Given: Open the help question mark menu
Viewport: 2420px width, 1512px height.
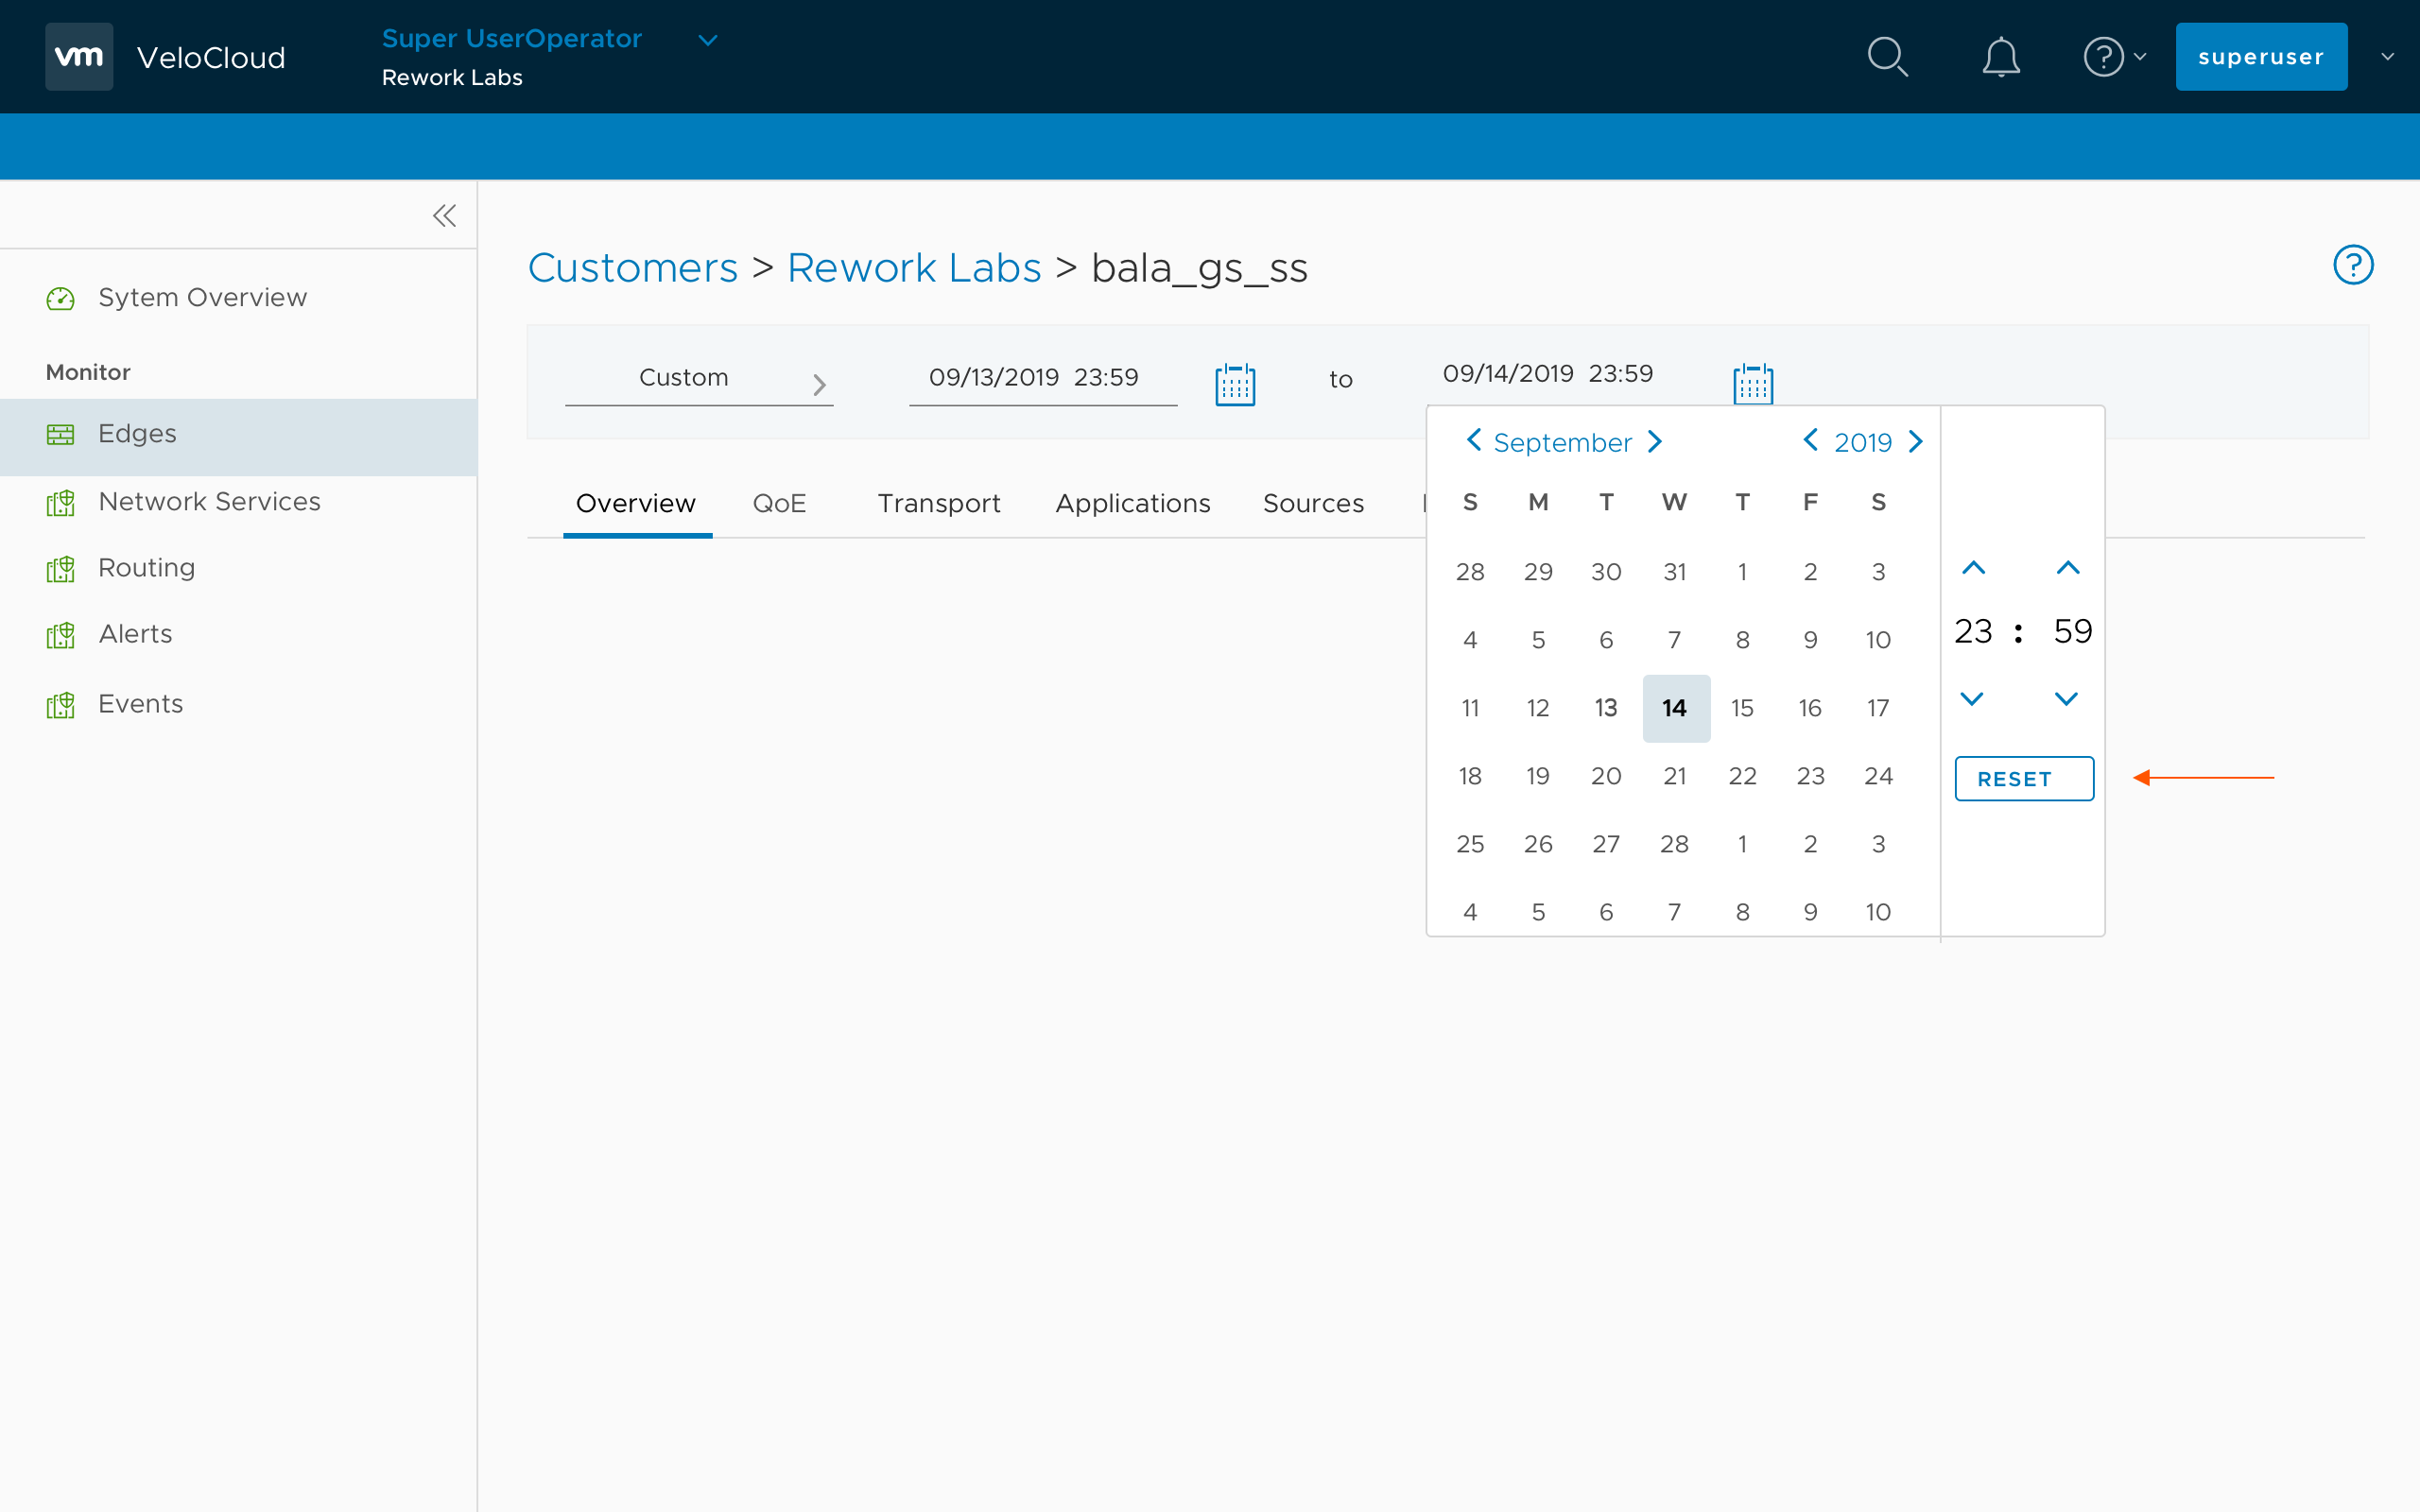Looking at the screenshot, I should [x=2105, y=56].
